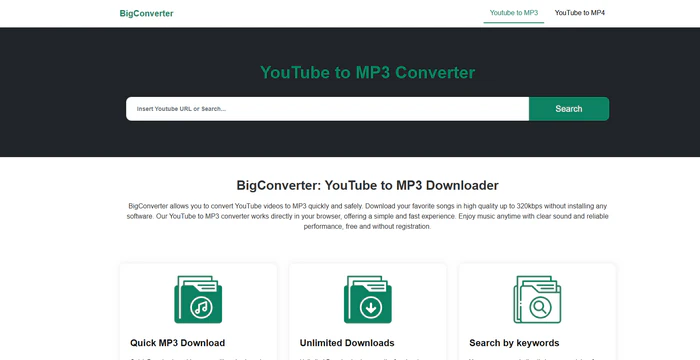Switch to the YouTube to MP4 tab
The height and width of the screenshot is (360, 700).
click(x=579, y=13)
